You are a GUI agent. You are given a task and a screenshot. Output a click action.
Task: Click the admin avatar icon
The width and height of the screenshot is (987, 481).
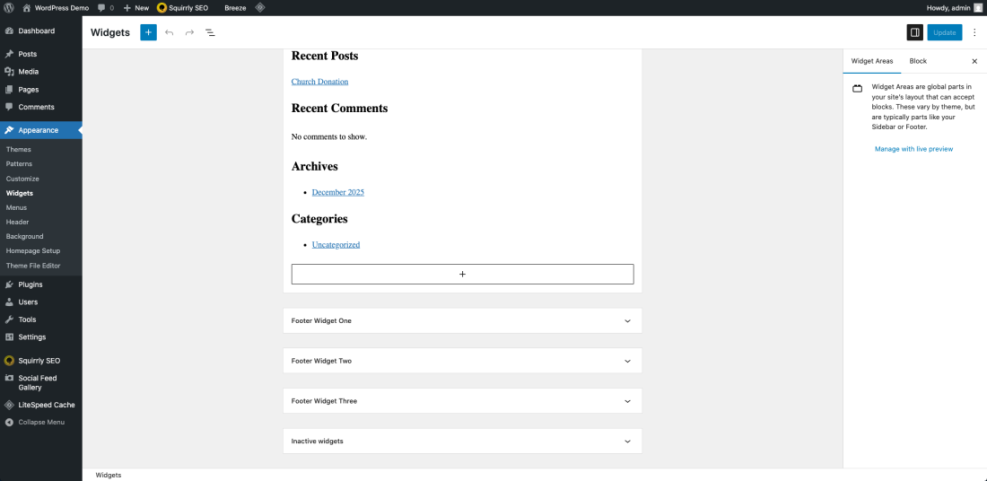[x=978, y=8]
